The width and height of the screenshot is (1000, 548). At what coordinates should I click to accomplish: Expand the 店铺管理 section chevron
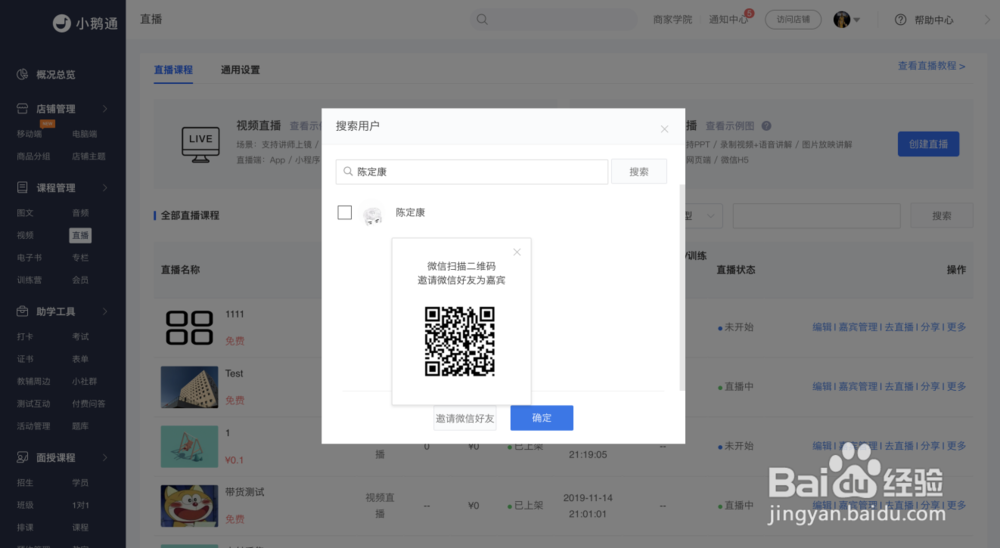tap(105, 108)
